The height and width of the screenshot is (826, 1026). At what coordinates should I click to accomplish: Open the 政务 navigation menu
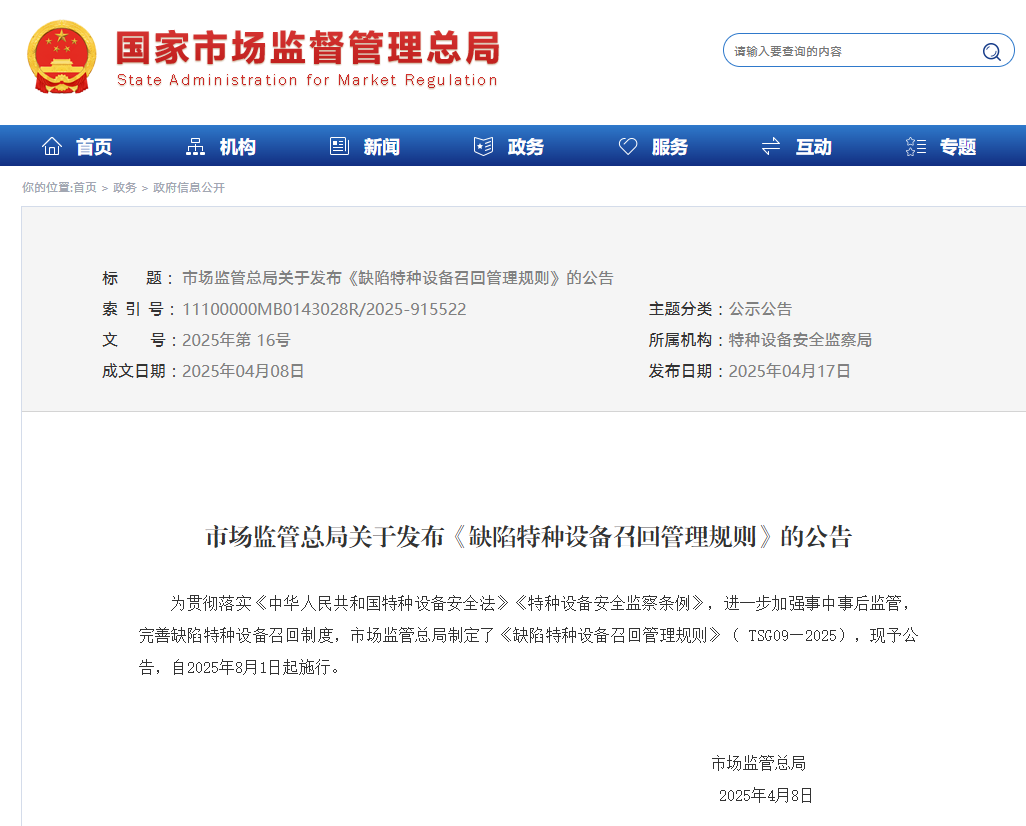(525, 147)
